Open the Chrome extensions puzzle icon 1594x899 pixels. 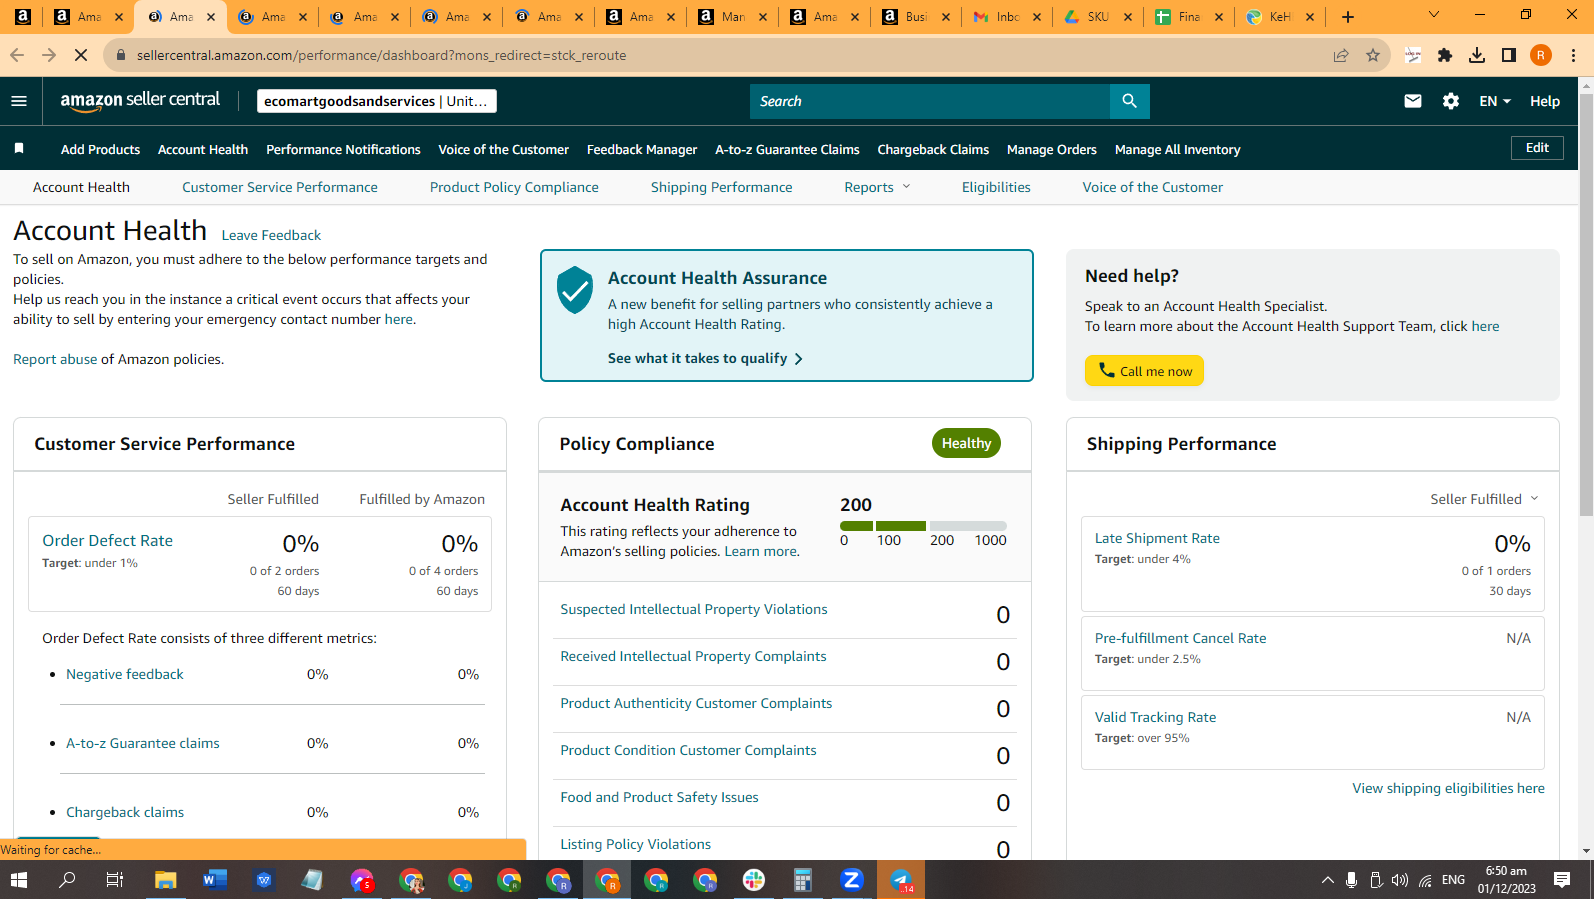click(1445, 55)
